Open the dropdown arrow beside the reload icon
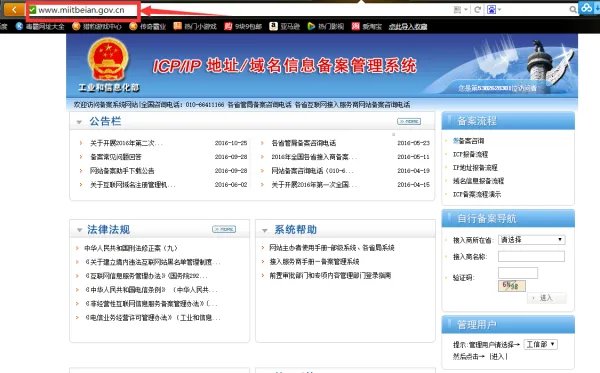600x373 pixels. pyautogui.click(x=466, y=10)
